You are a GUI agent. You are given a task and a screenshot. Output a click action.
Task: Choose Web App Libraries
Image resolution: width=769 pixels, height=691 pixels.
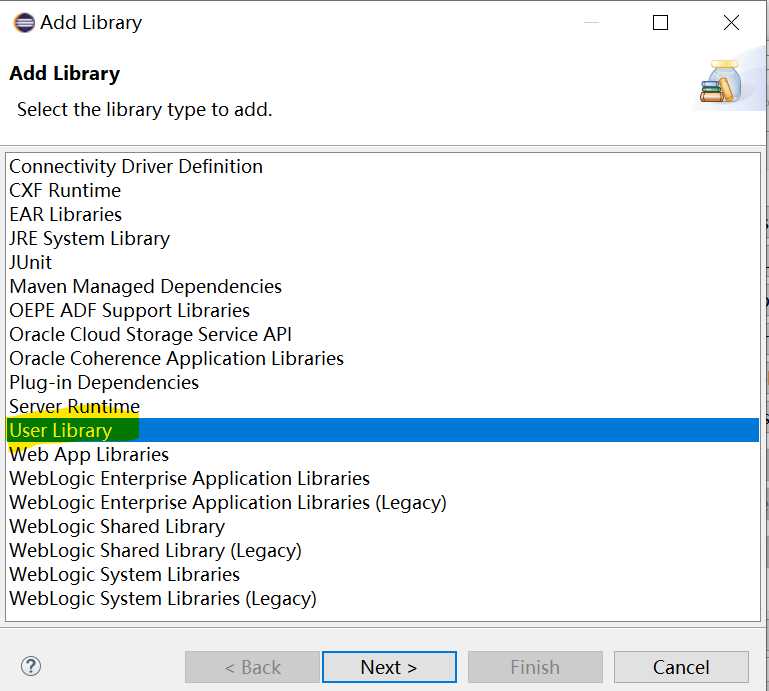89,455
